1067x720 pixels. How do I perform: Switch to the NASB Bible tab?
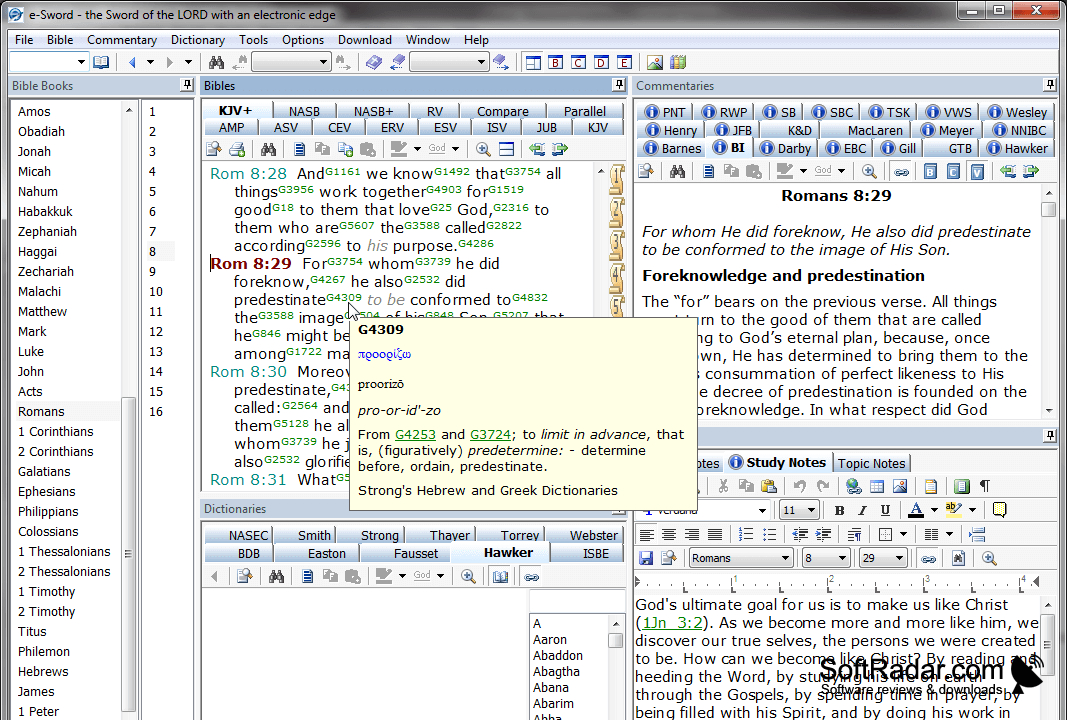point(304,112)
